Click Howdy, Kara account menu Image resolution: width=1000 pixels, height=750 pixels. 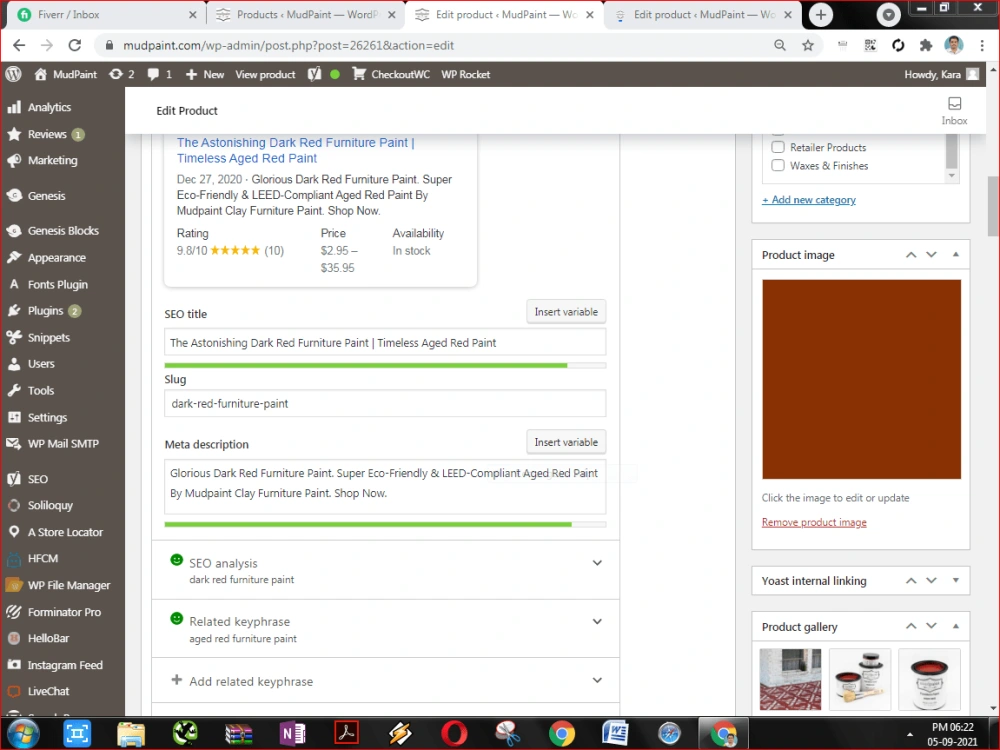click(940, 74)
